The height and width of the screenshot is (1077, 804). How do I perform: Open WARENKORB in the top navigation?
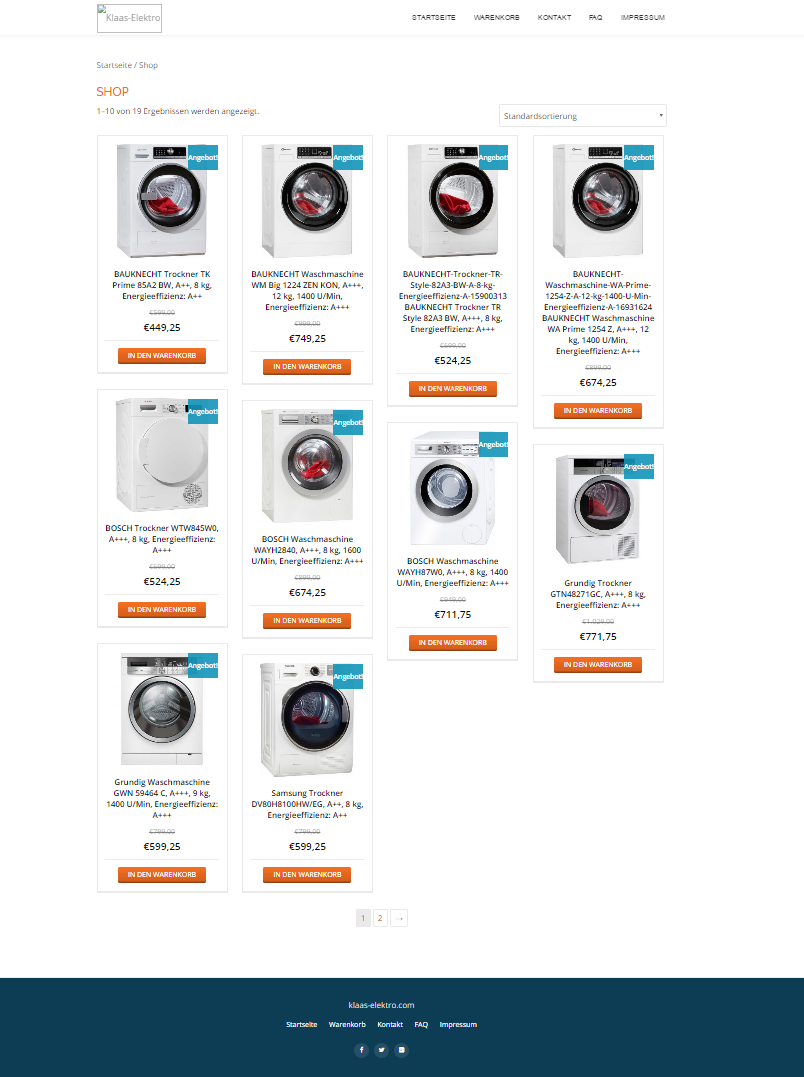(496, 17)
